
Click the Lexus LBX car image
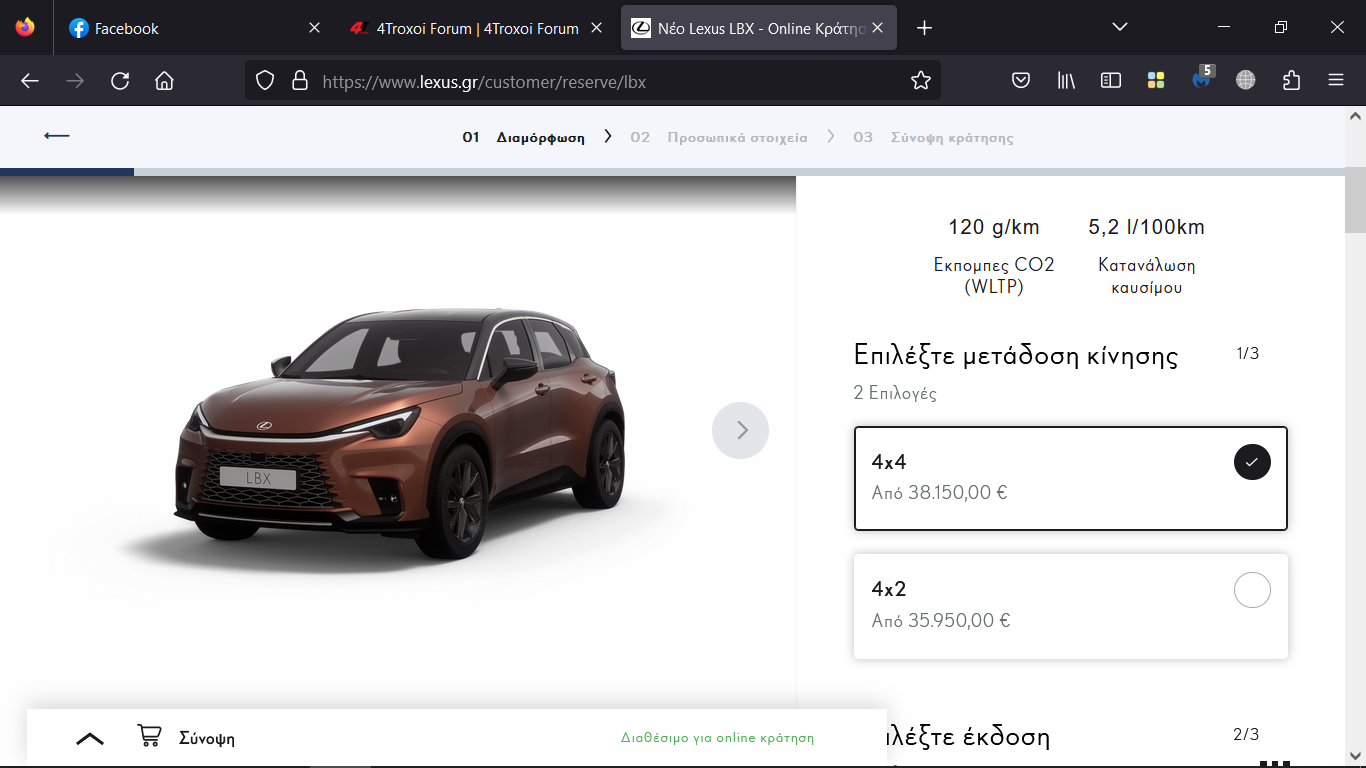click(400, 432)
